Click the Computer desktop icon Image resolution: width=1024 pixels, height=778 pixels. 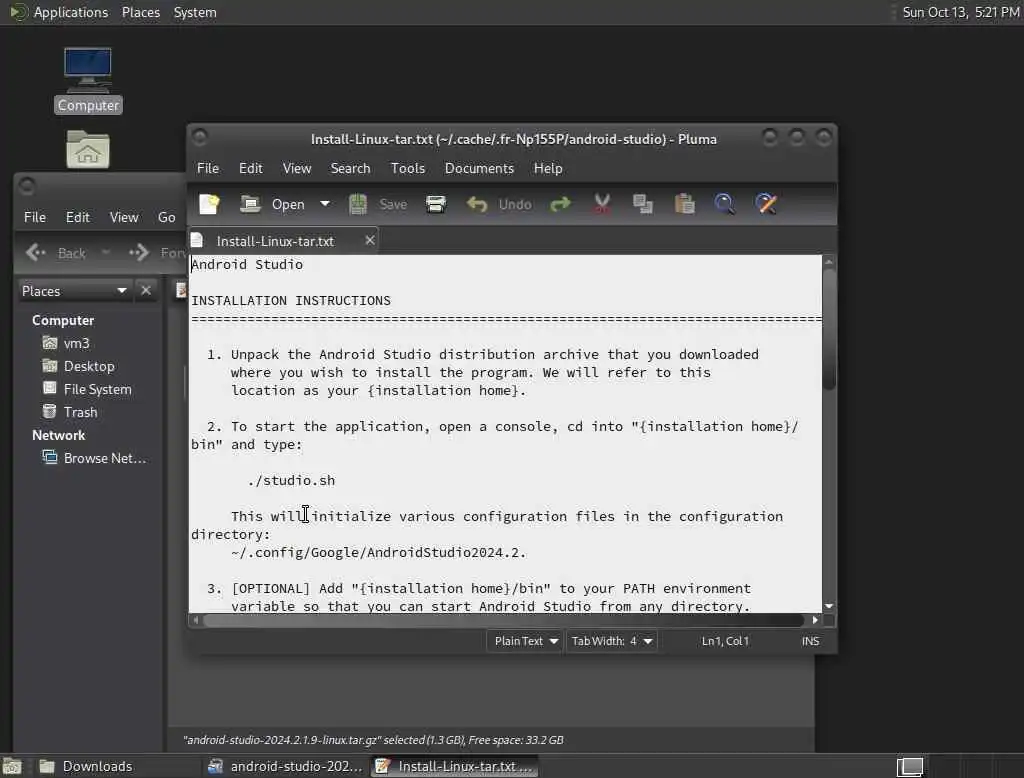pyautogui.click(x=88, y=80)
